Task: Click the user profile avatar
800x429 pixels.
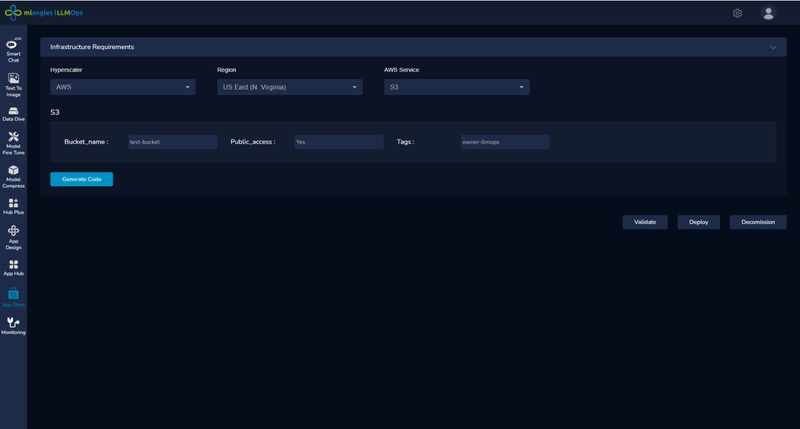Action: 768,13
